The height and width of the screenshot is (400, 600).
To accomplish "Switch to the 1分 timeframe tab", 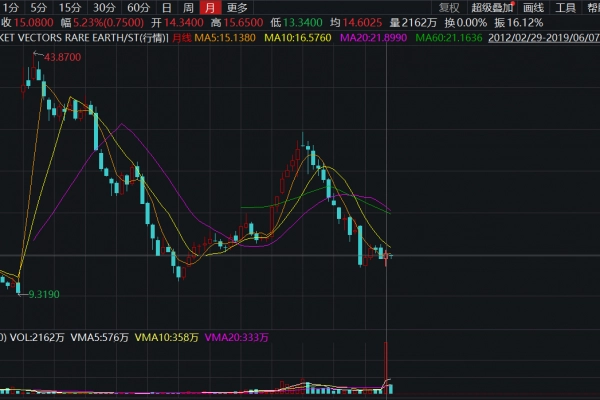I will click(x=11, y=8).
